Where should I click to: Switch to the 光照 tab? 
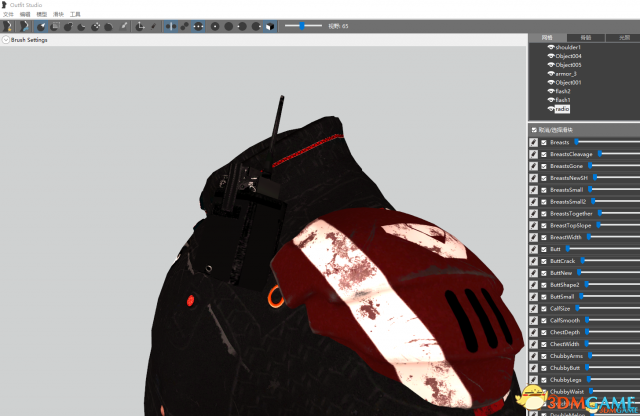(x=623, y=38)
